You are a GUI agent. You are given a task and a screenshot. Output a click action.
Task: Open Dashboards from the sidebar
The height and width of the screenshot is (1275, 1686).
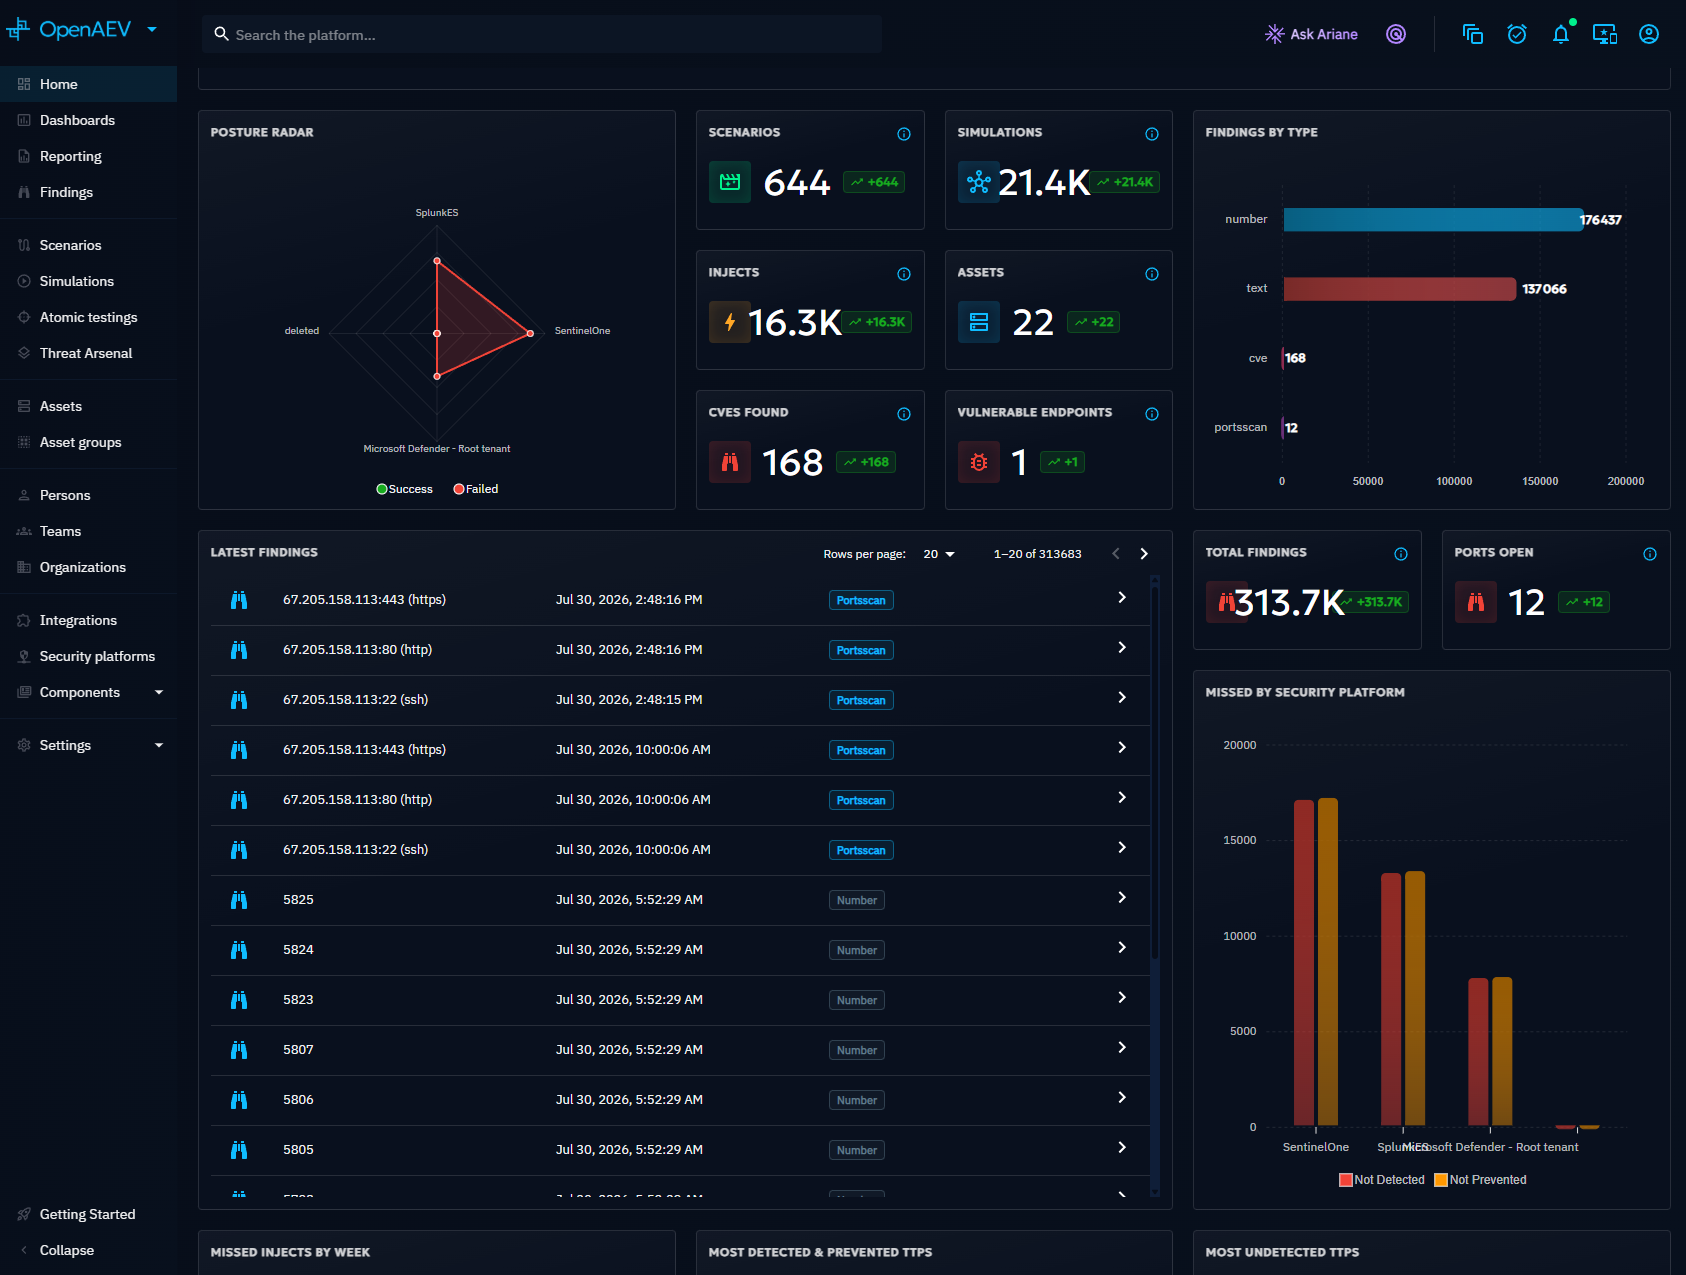(88, 120)
